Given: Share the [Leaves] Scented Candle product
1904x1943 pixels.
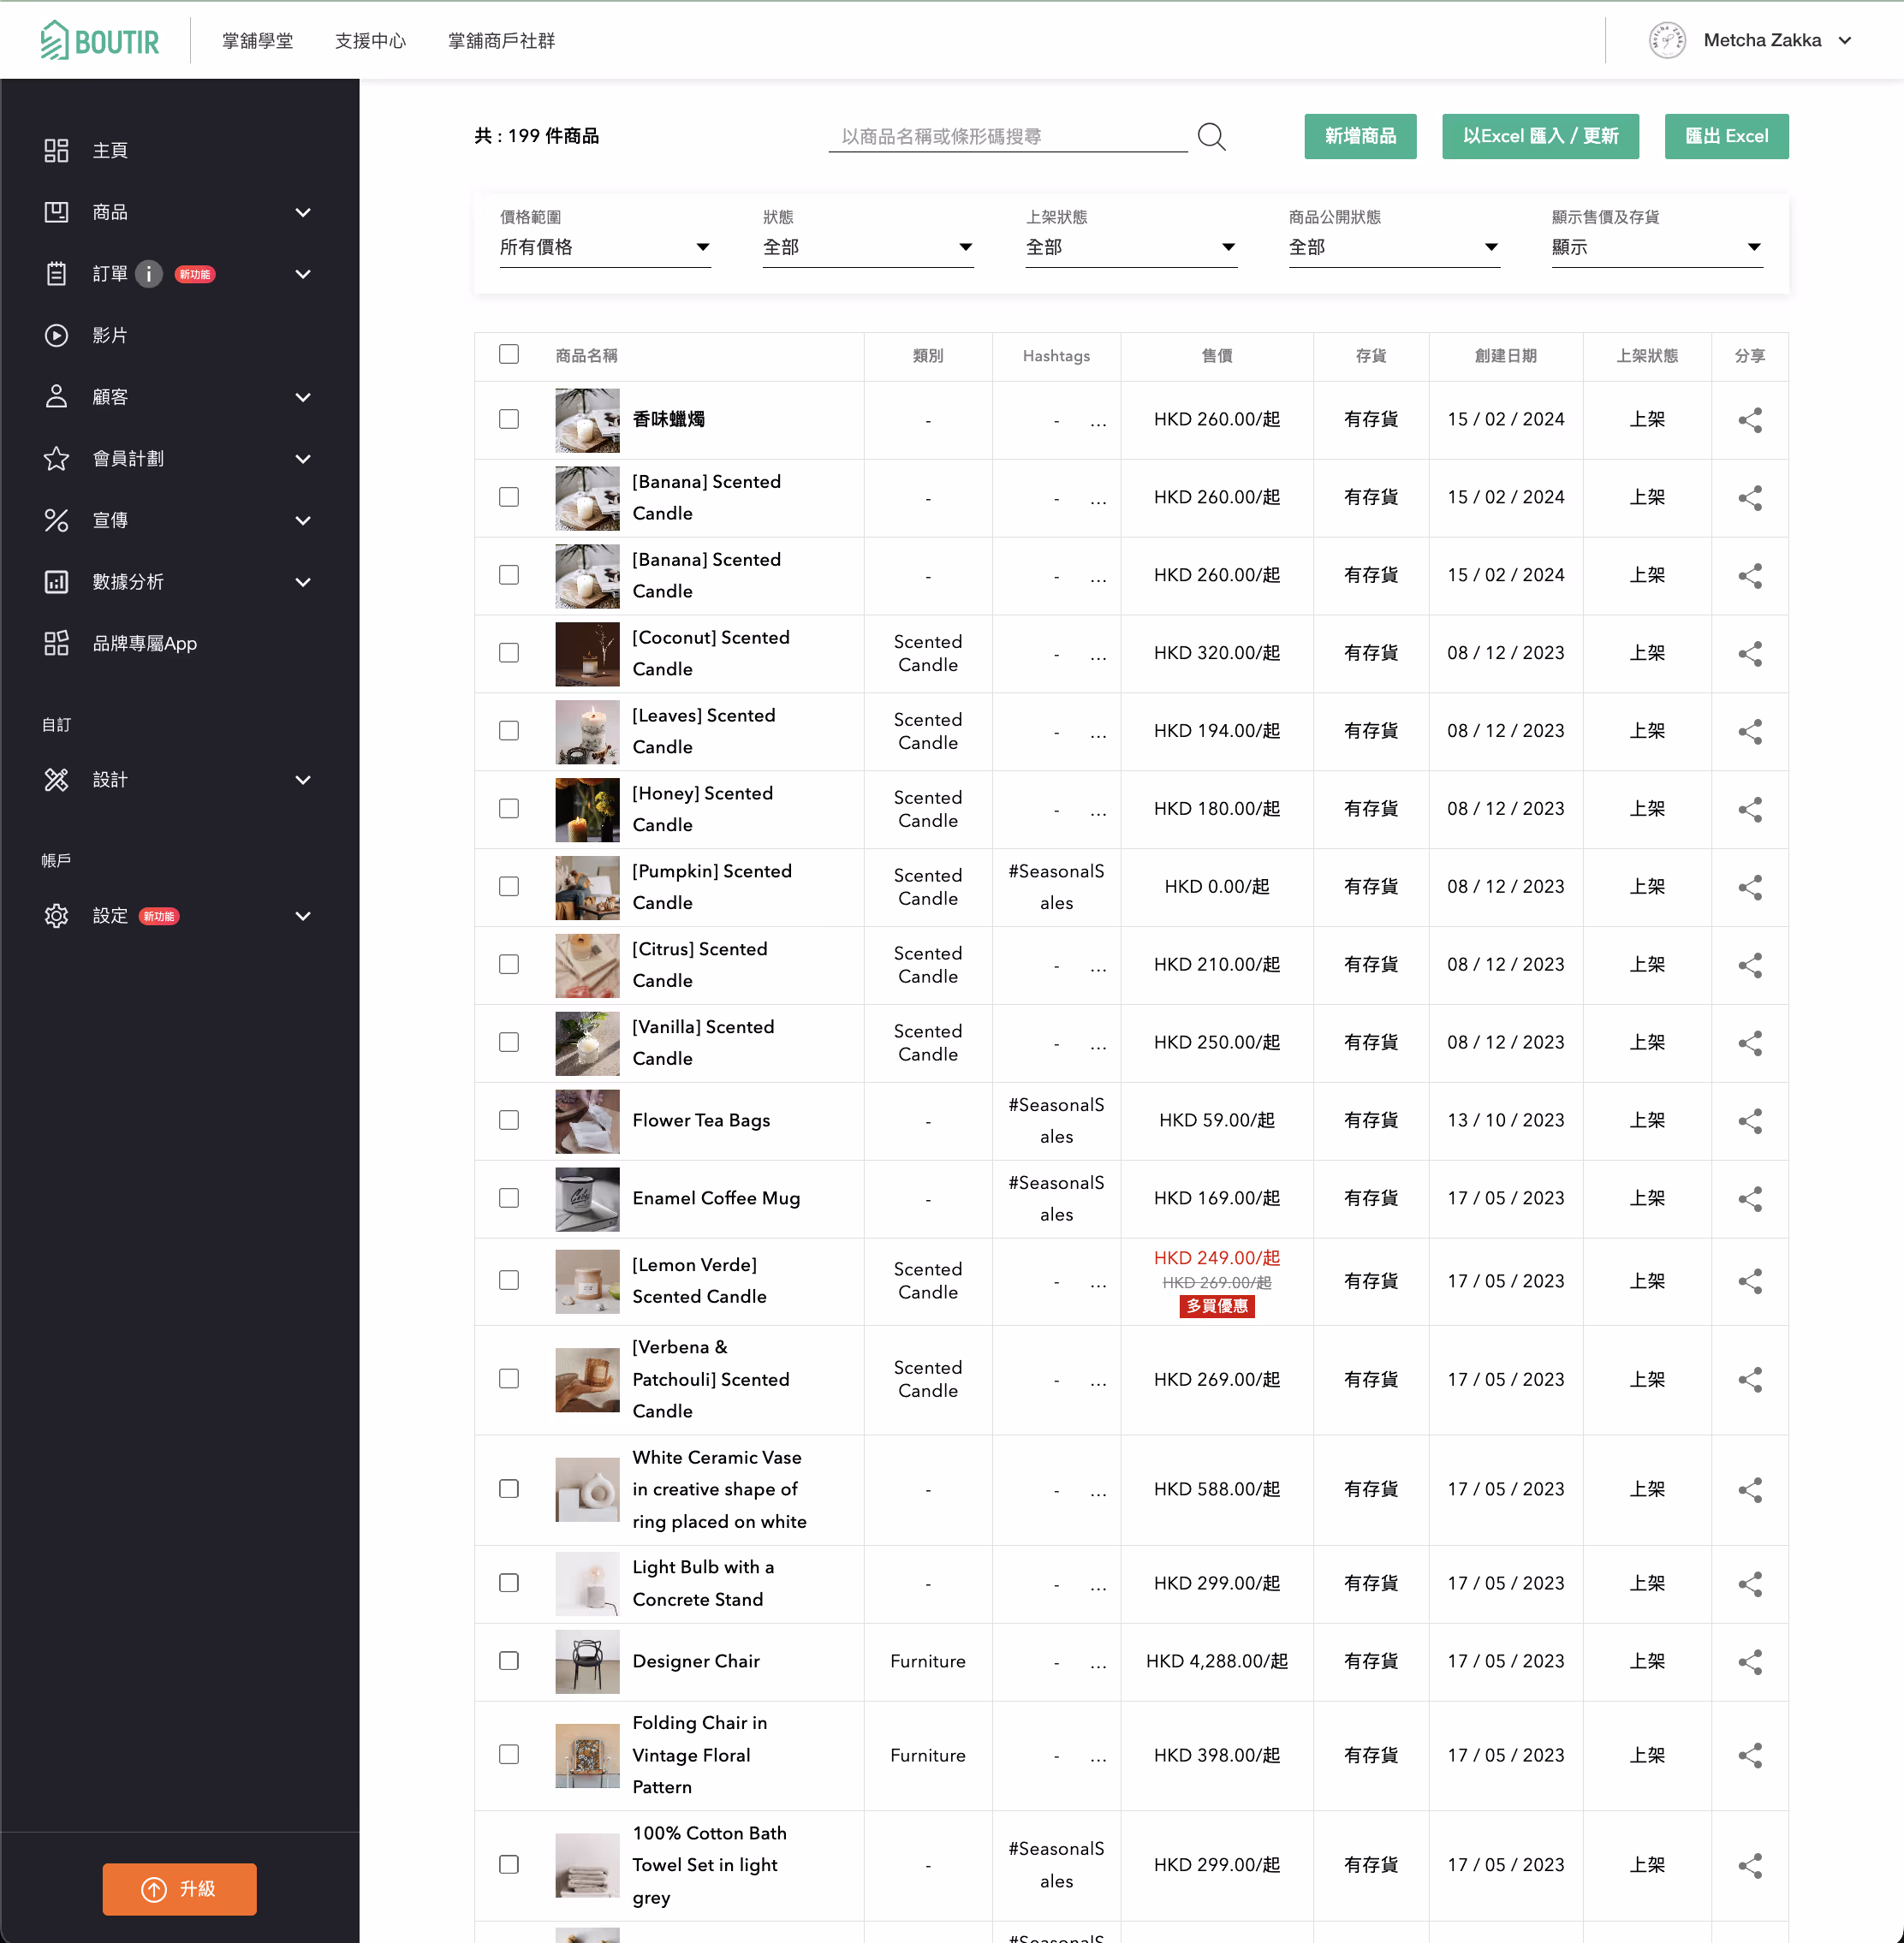Looking at the screenshot, I should (x=1749, y=732).
